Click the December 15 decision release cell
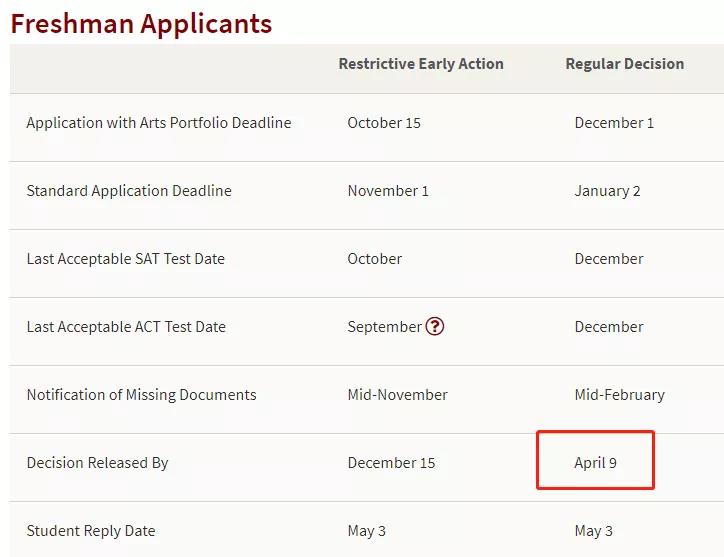 392,463
